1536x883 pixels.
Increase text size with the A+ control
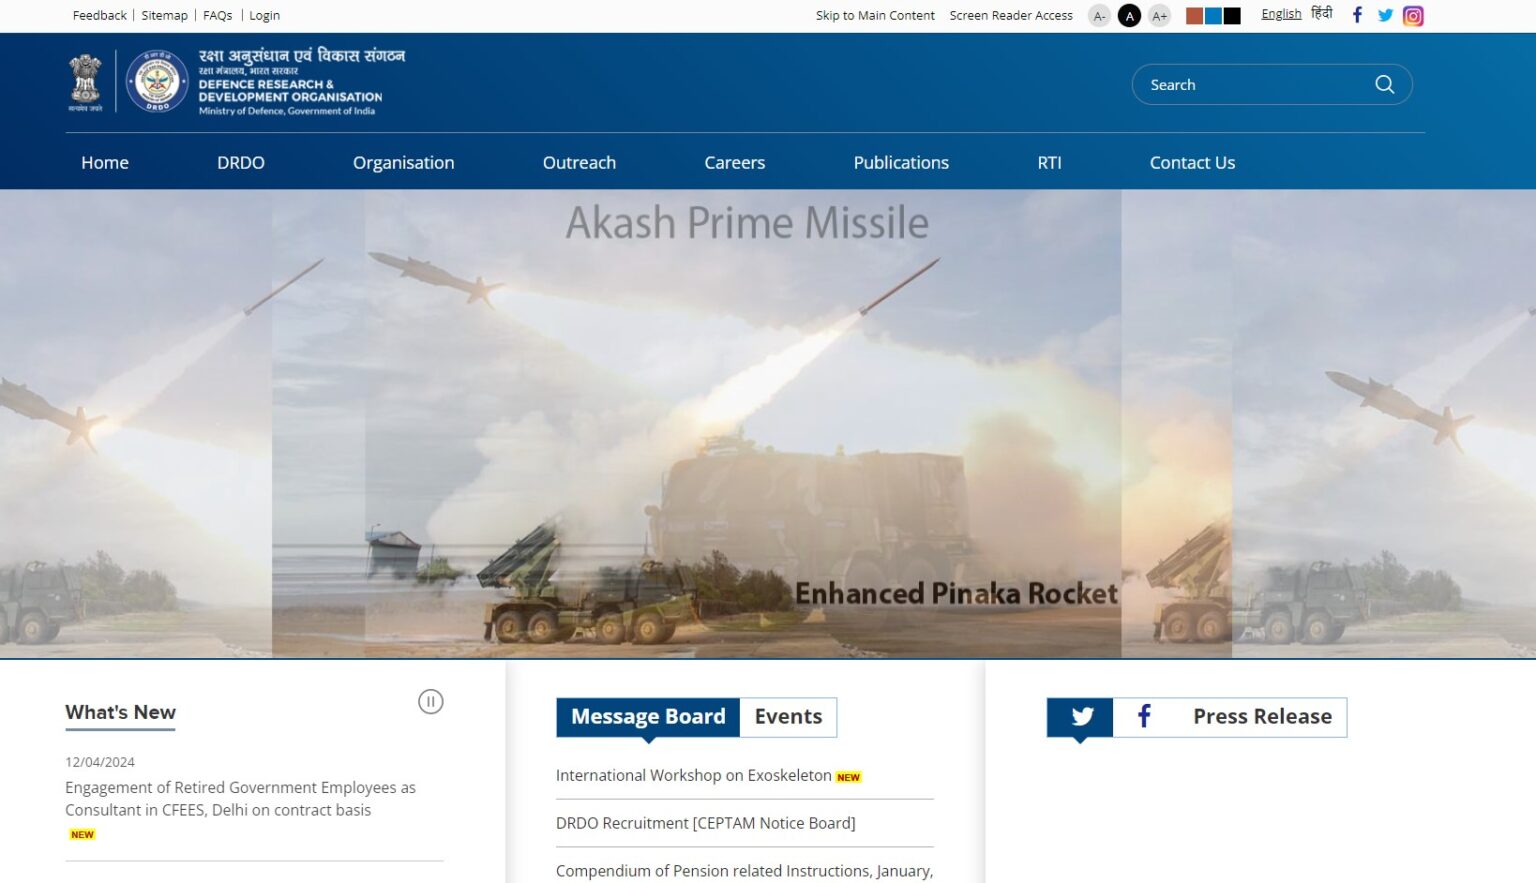tap(1159, 16)
